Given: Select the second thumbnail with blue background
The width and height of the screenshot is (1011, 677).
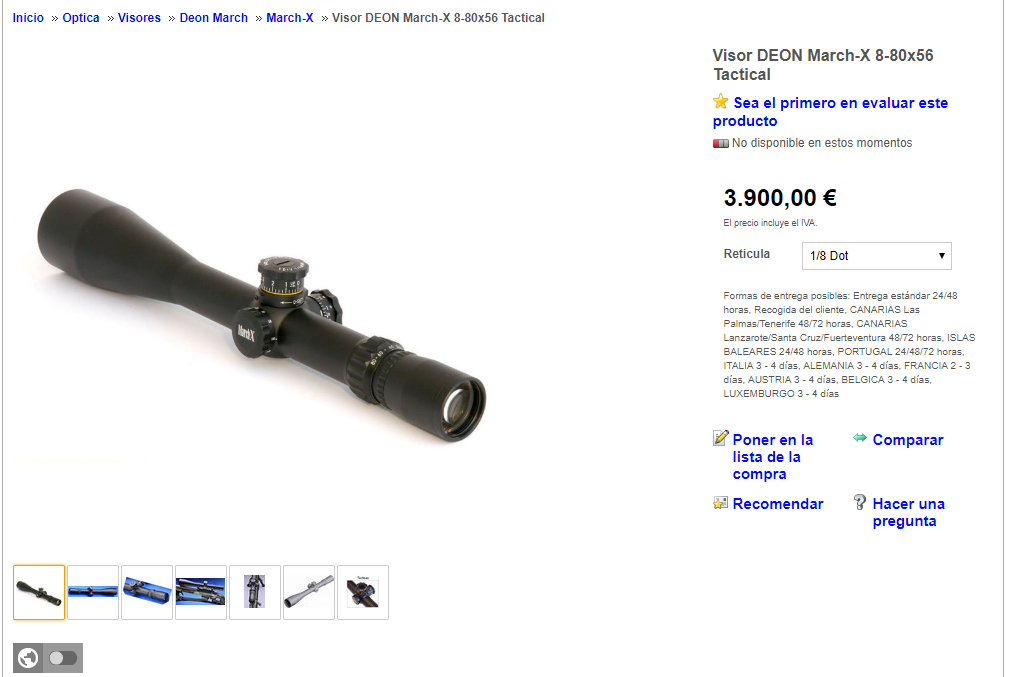Looking at the screenshot, I should (x=93, y=593).
